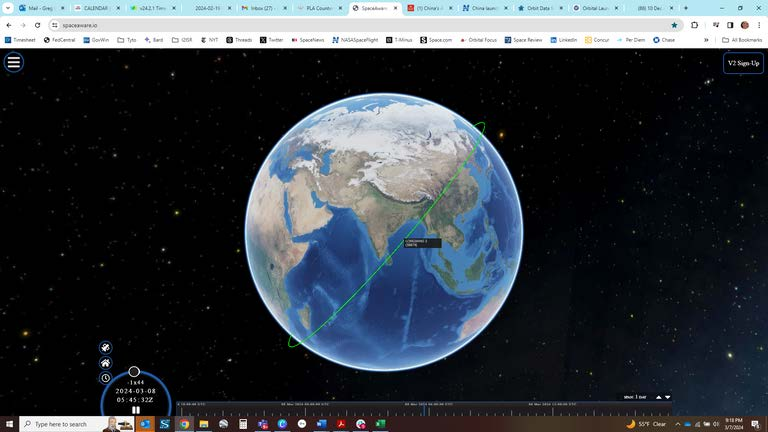768x432 pixels.
Task: Expand the hidden bookmarks chevron
Action: point(706,40)
